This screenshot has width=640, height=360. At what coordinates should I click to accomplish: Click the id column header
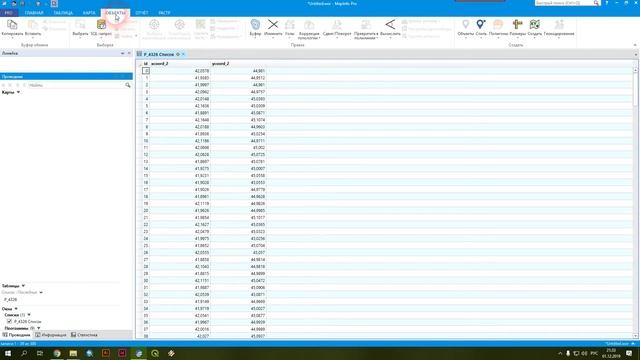pos(146,64)
